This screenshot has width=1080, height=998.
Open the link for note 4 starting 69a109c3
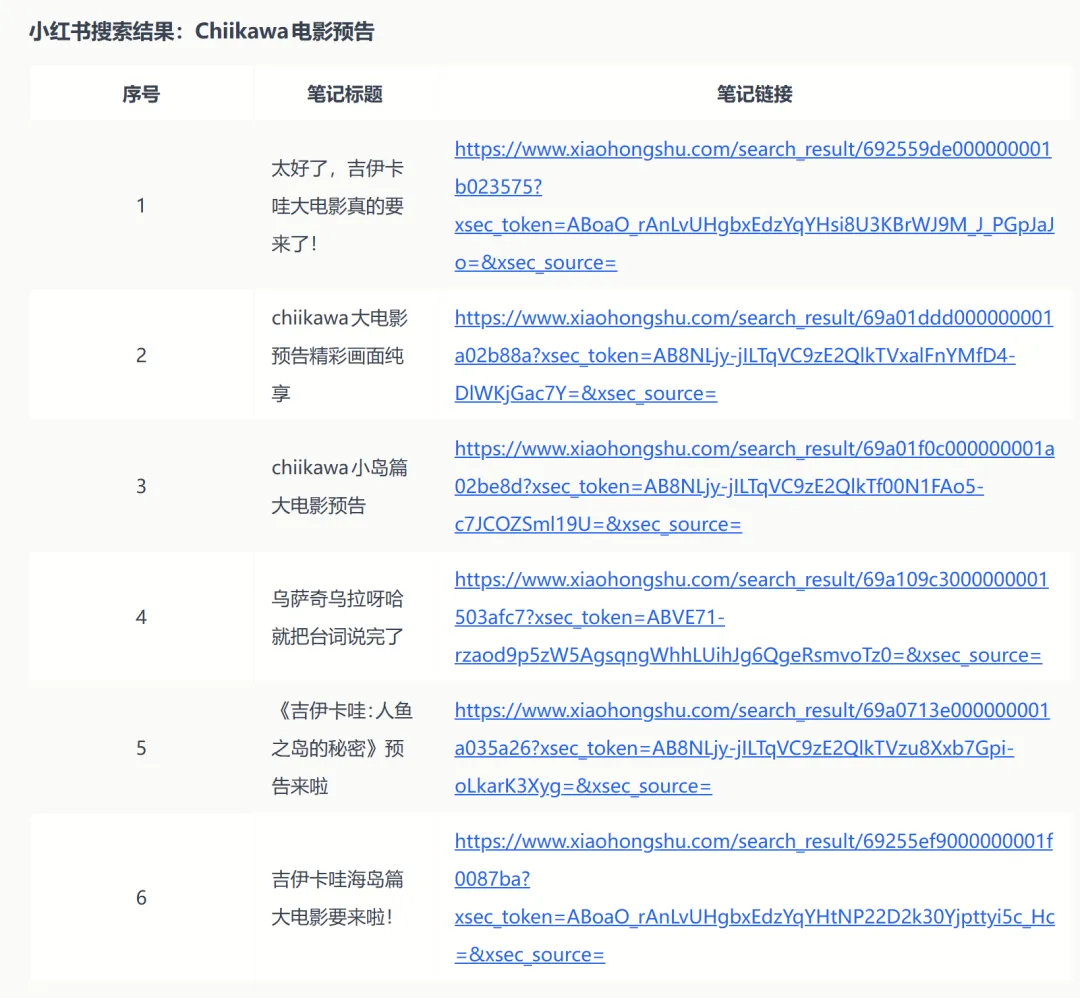751,616
